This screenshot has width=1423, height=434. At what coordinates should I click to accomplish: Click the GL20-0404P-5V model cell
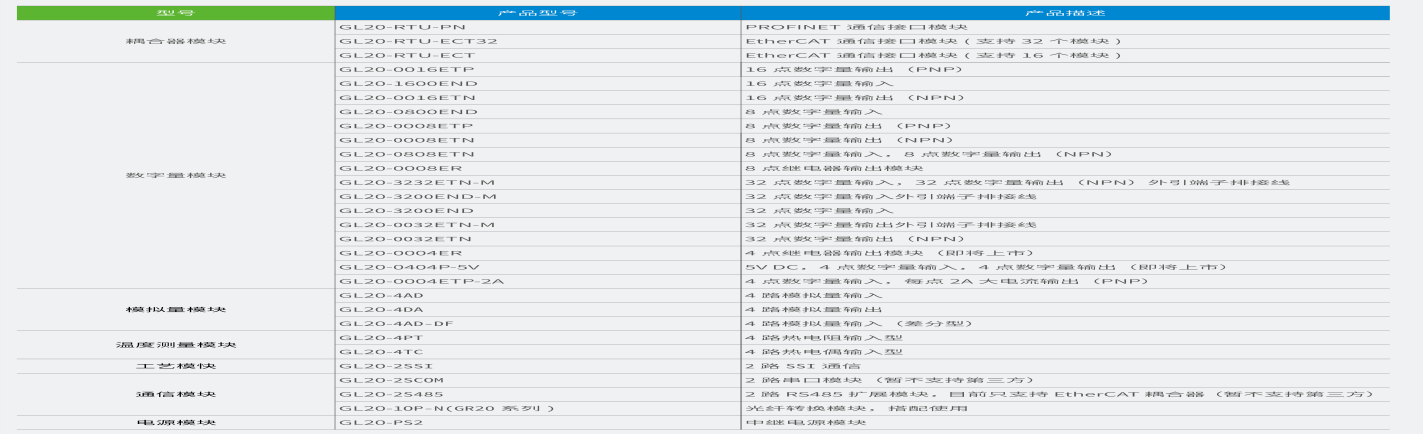tap(537, 267)
